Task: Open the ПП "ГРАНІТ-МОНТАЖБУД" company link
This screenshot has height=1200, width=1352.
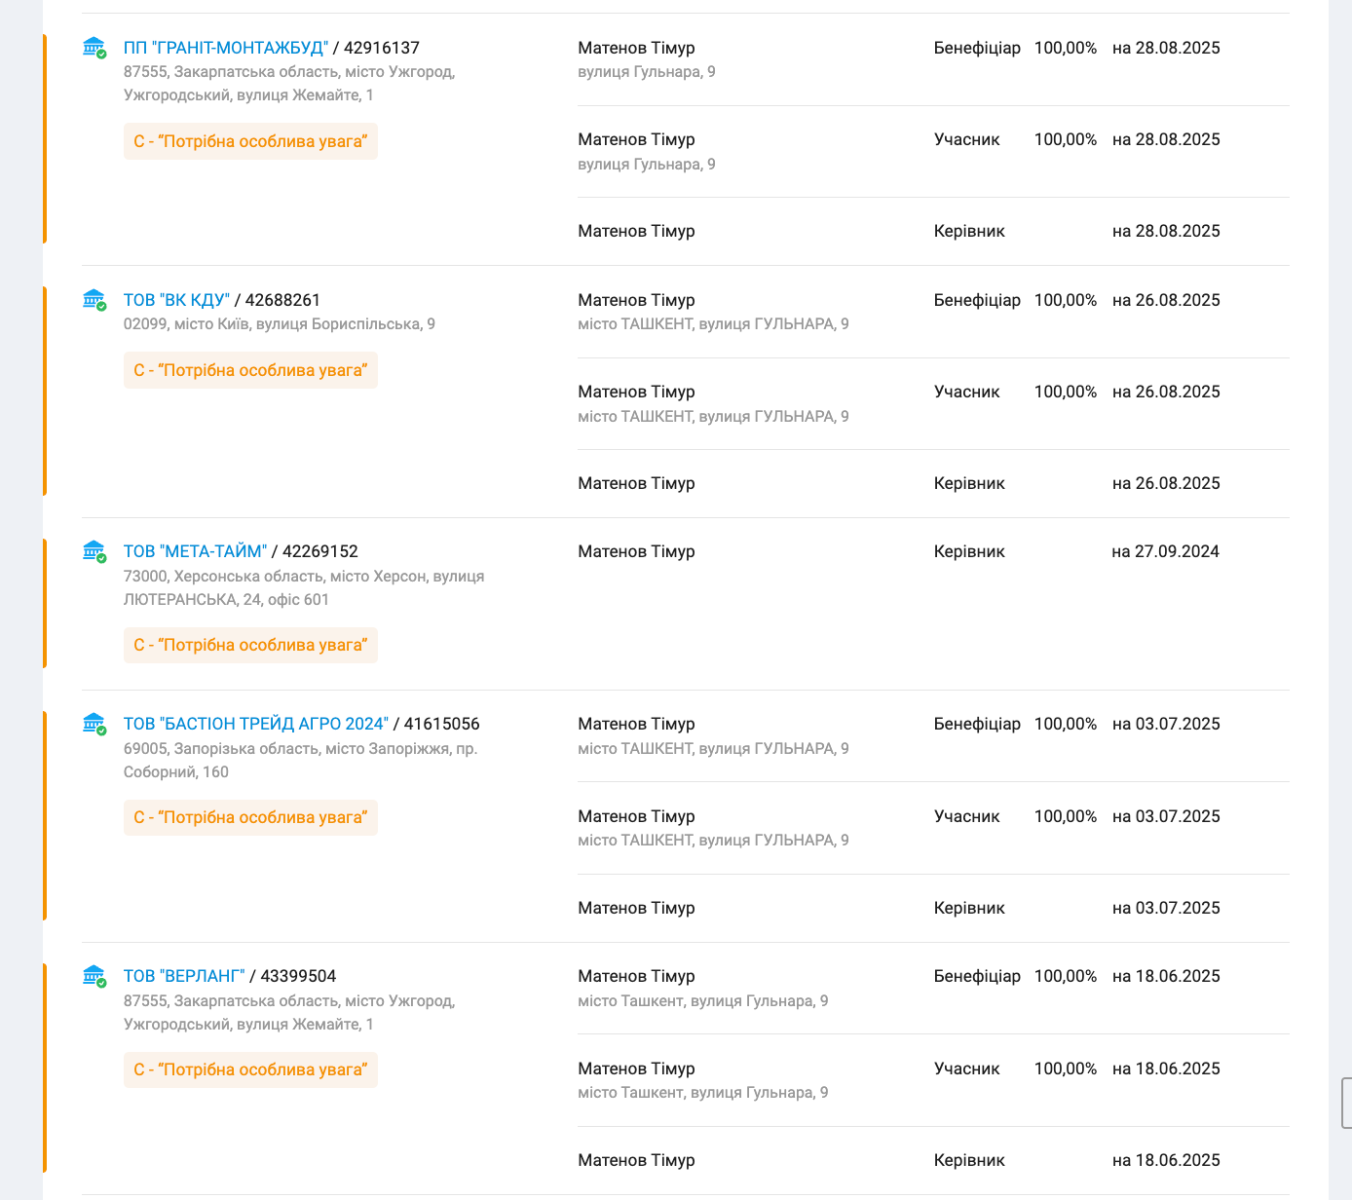Action: pos(226,48)
